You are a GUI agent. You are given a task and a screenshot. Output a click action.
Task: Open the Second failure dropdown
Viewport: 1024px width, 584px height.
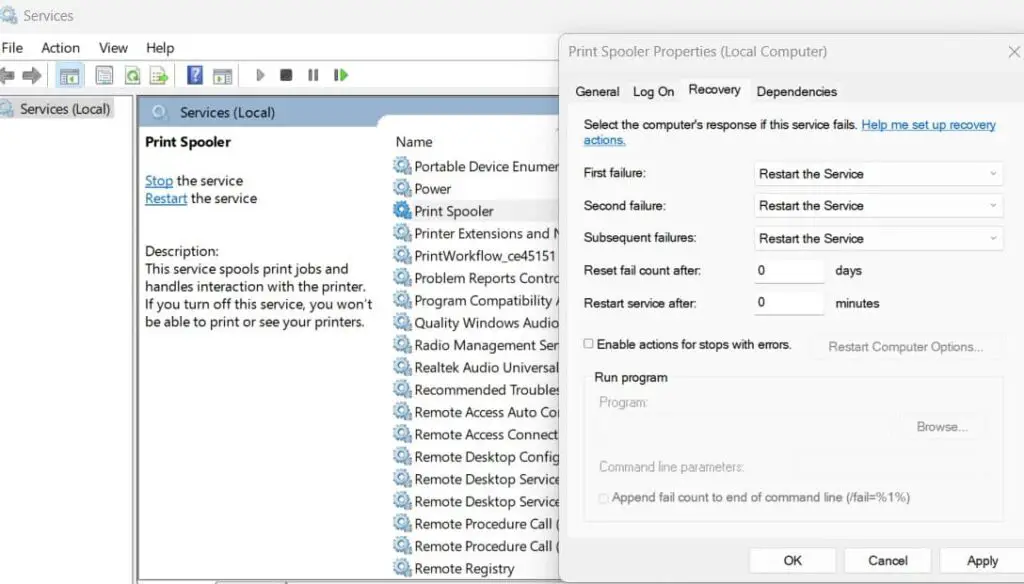(x=993, y=205)
